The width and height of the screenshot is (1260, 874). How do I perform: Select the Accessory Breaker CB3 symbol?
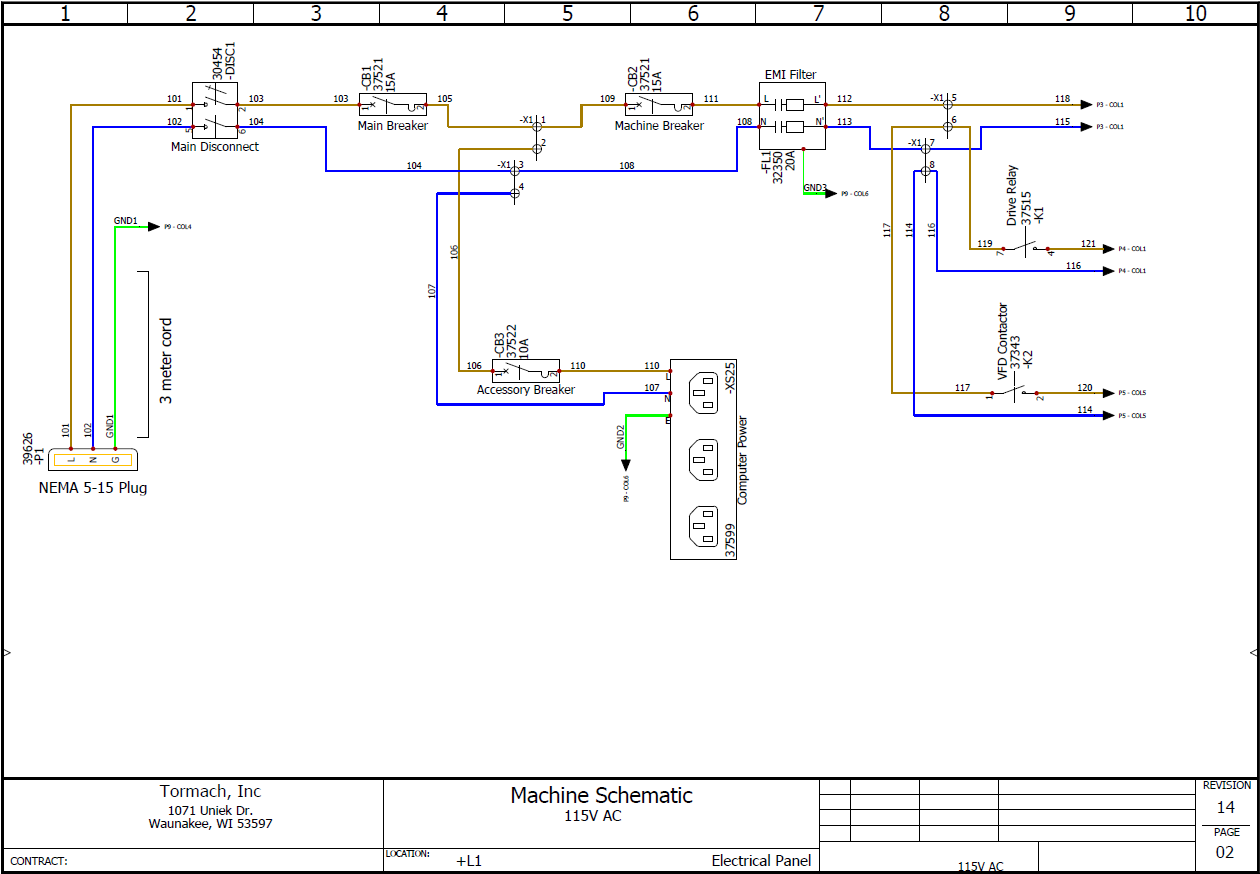(525, 370)
